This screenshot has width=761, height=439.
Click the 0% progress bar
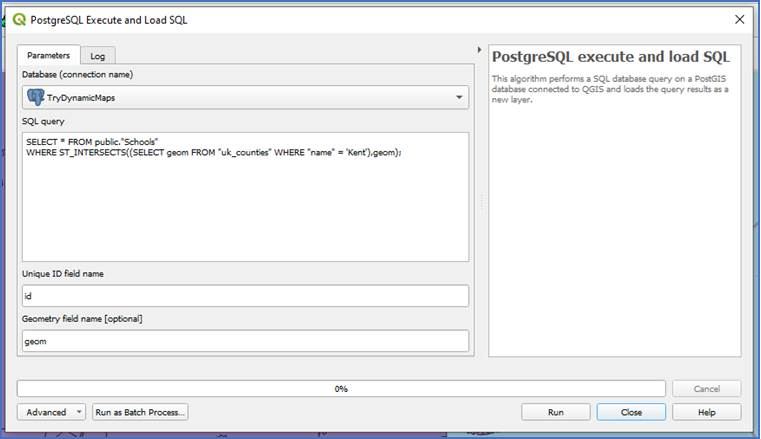click(341, 389)
